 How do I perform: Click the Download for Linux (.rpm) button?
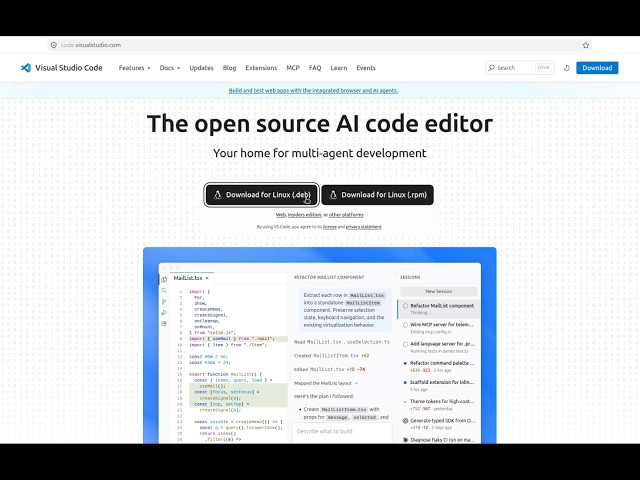pos(378,195)
